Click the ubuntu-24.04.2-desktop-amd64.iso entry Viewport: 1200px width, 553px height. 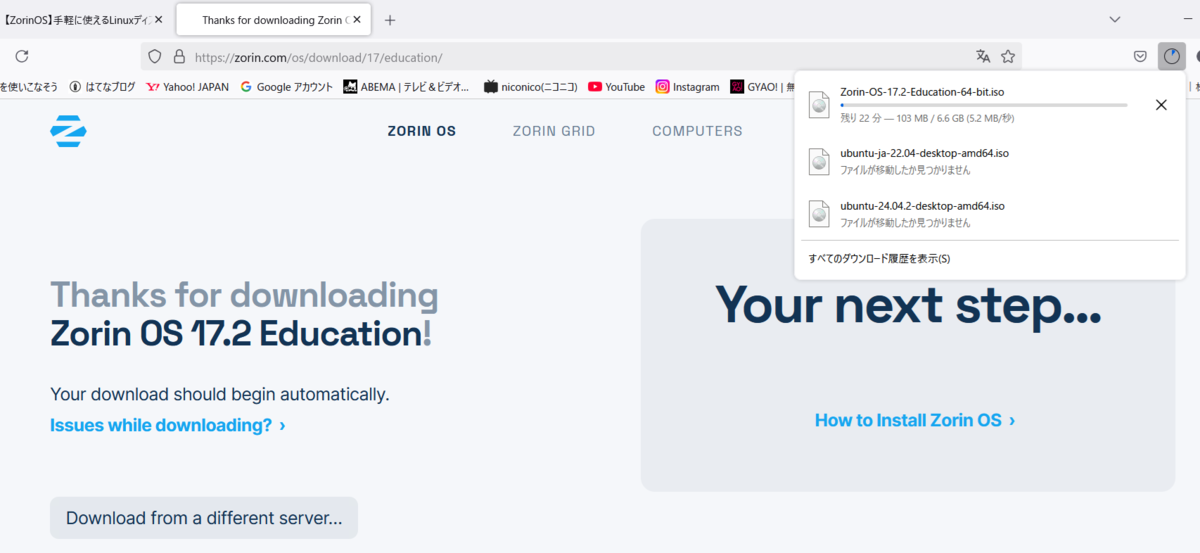click(989, 213)
